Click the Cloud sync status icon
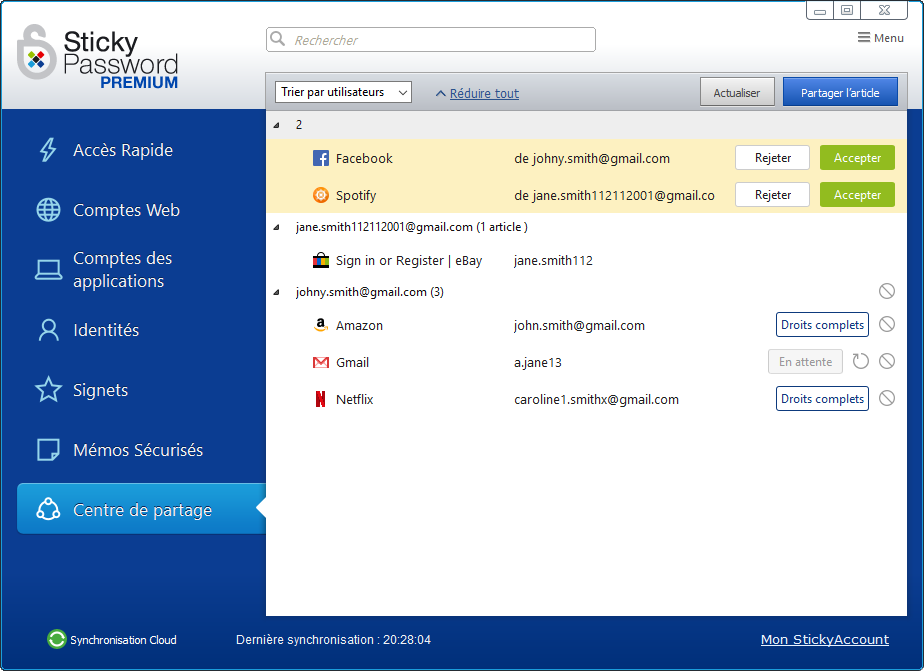The image size is (924, 671). pyautogui.click(x=57, y=639)
